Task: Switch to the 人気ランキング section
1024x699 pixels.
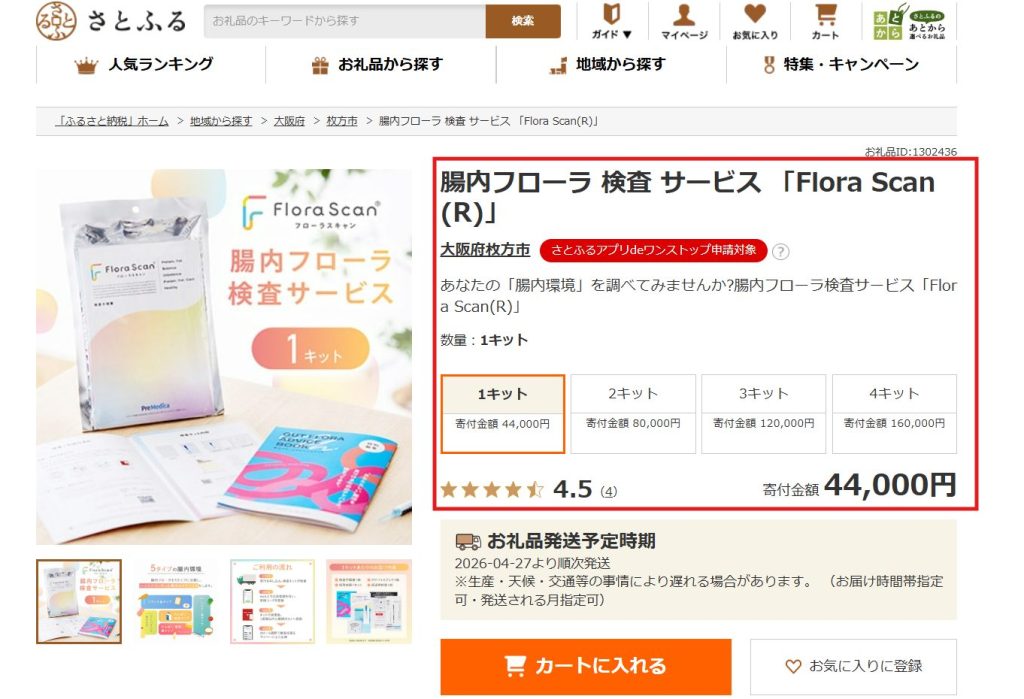Action: coord(146,63)
